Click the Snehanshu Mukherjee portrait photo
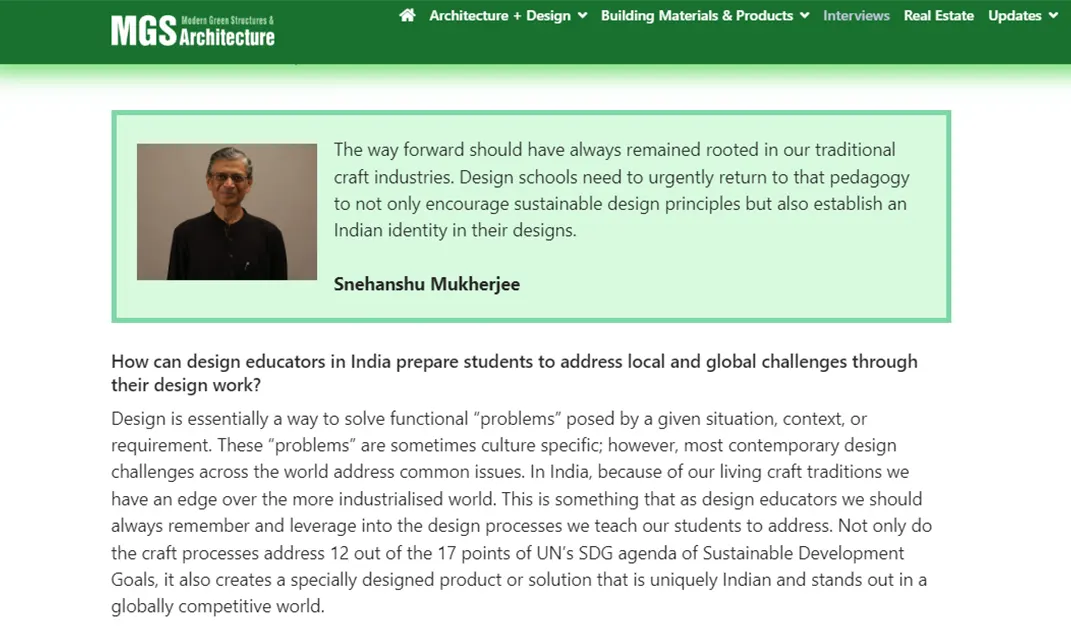The height and width of the screenshot is (637, 1071). pyautogui.click(x=213, y=212)
